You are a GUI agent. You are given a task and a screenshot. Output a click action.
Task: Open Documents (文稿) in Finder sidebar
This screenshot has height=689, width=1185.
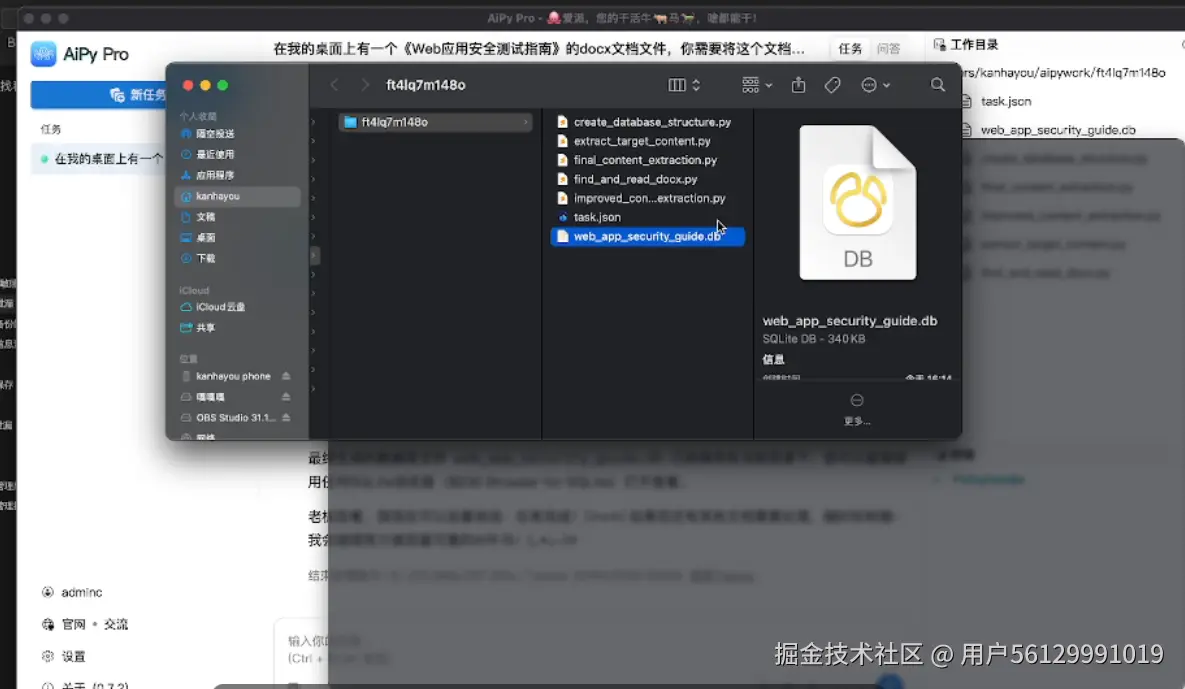pyautogui.click(x=236, y=217)
